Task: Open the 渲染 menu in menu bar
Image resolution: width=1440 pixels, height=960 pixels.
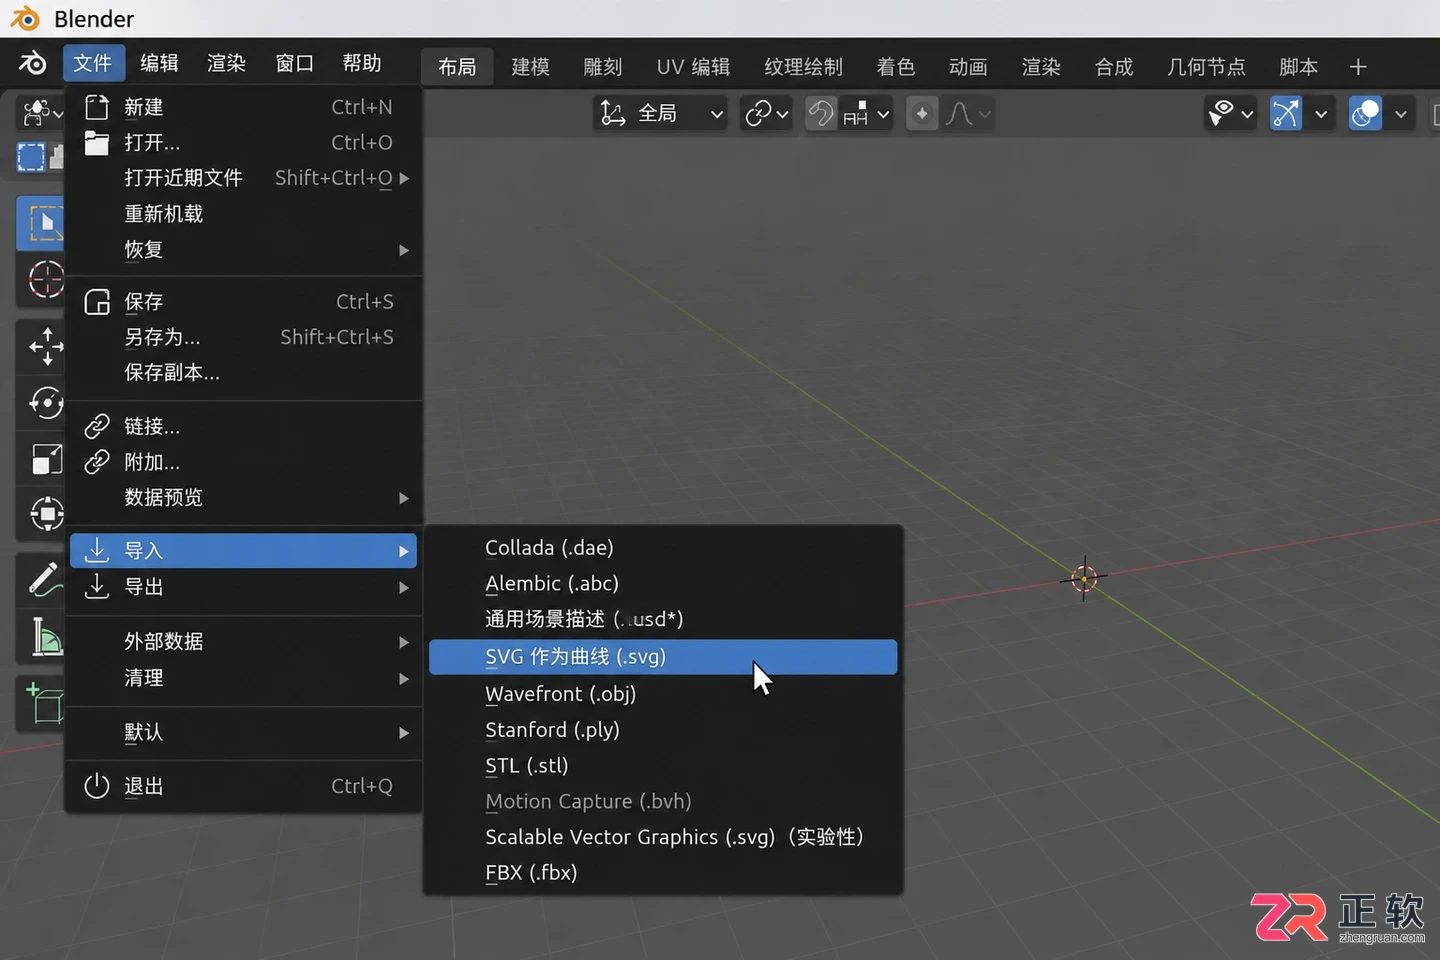Action: tap(226, 63)
